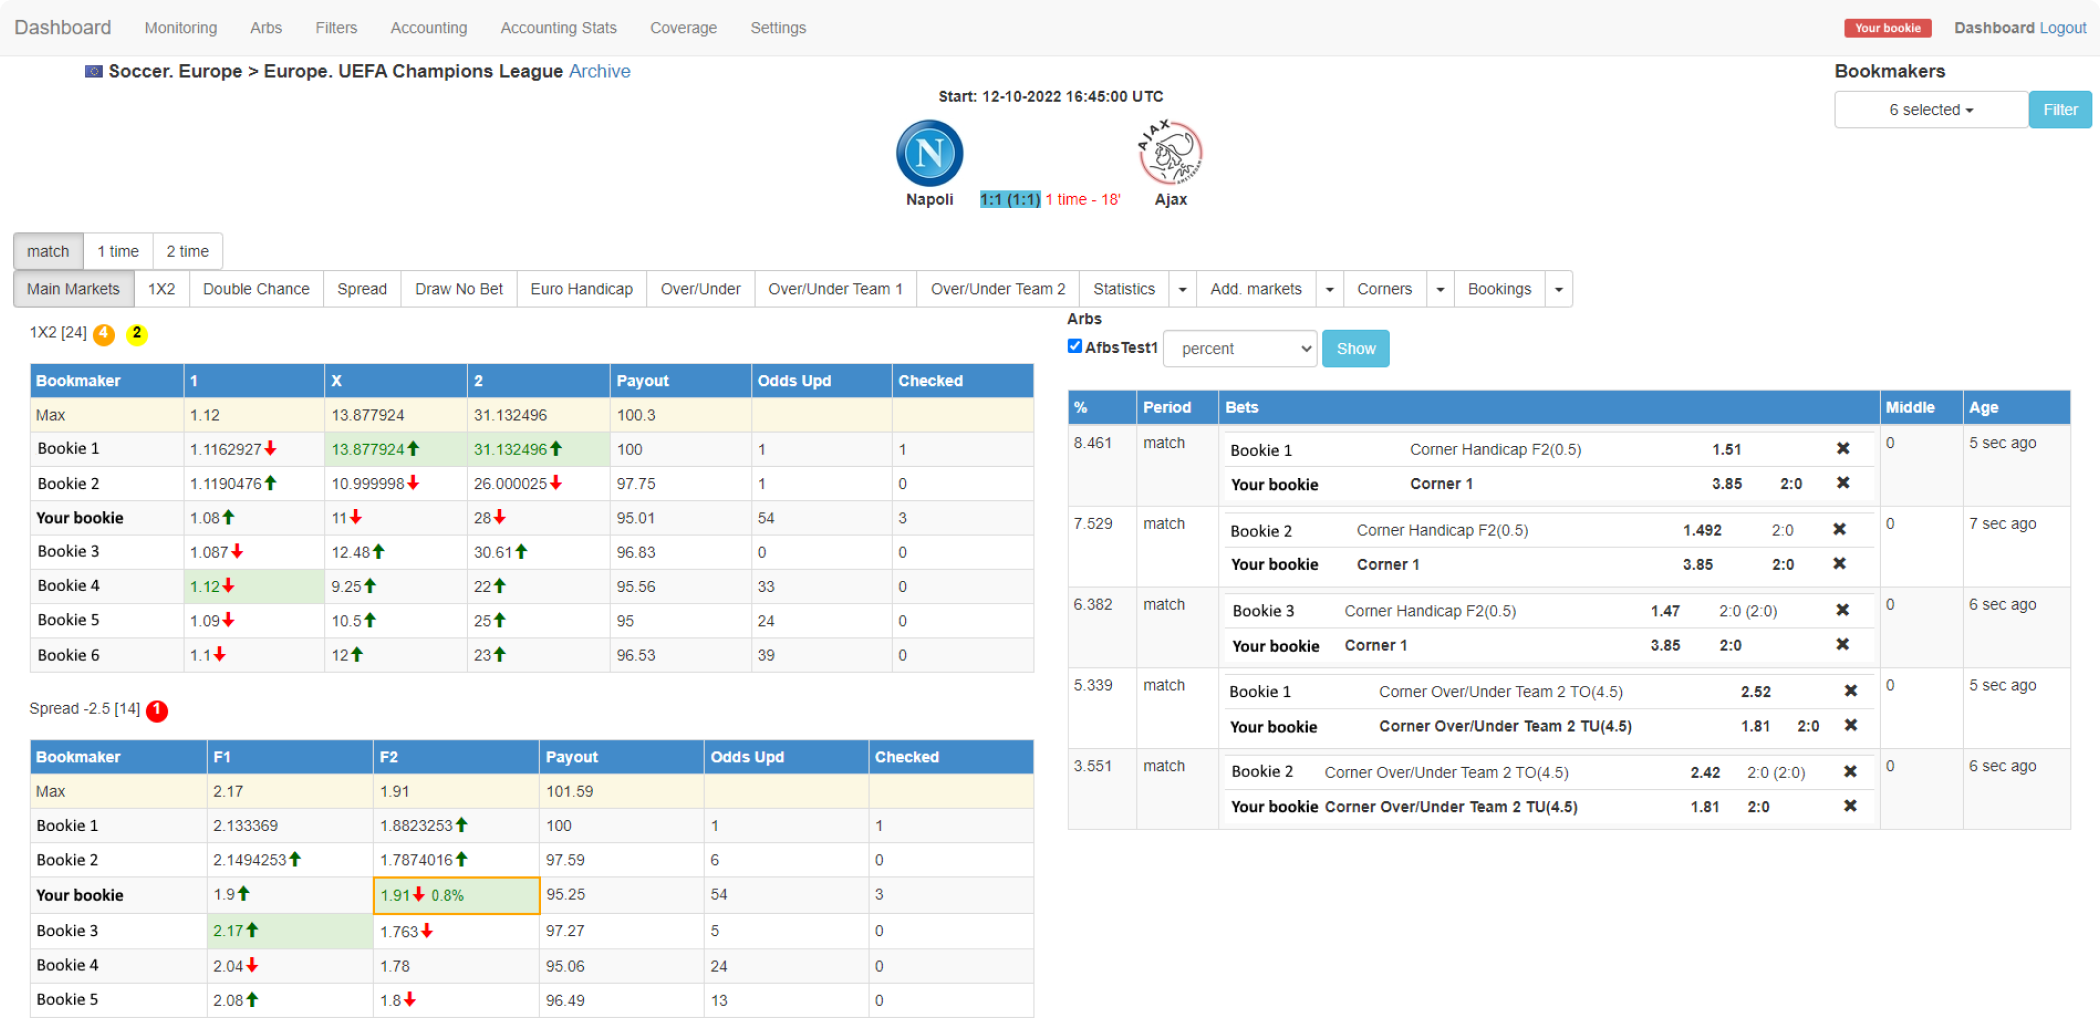Click the red badge next to Spread -2.5
This screenshot has width=2100, height=1028.
(x=157, y=710)
